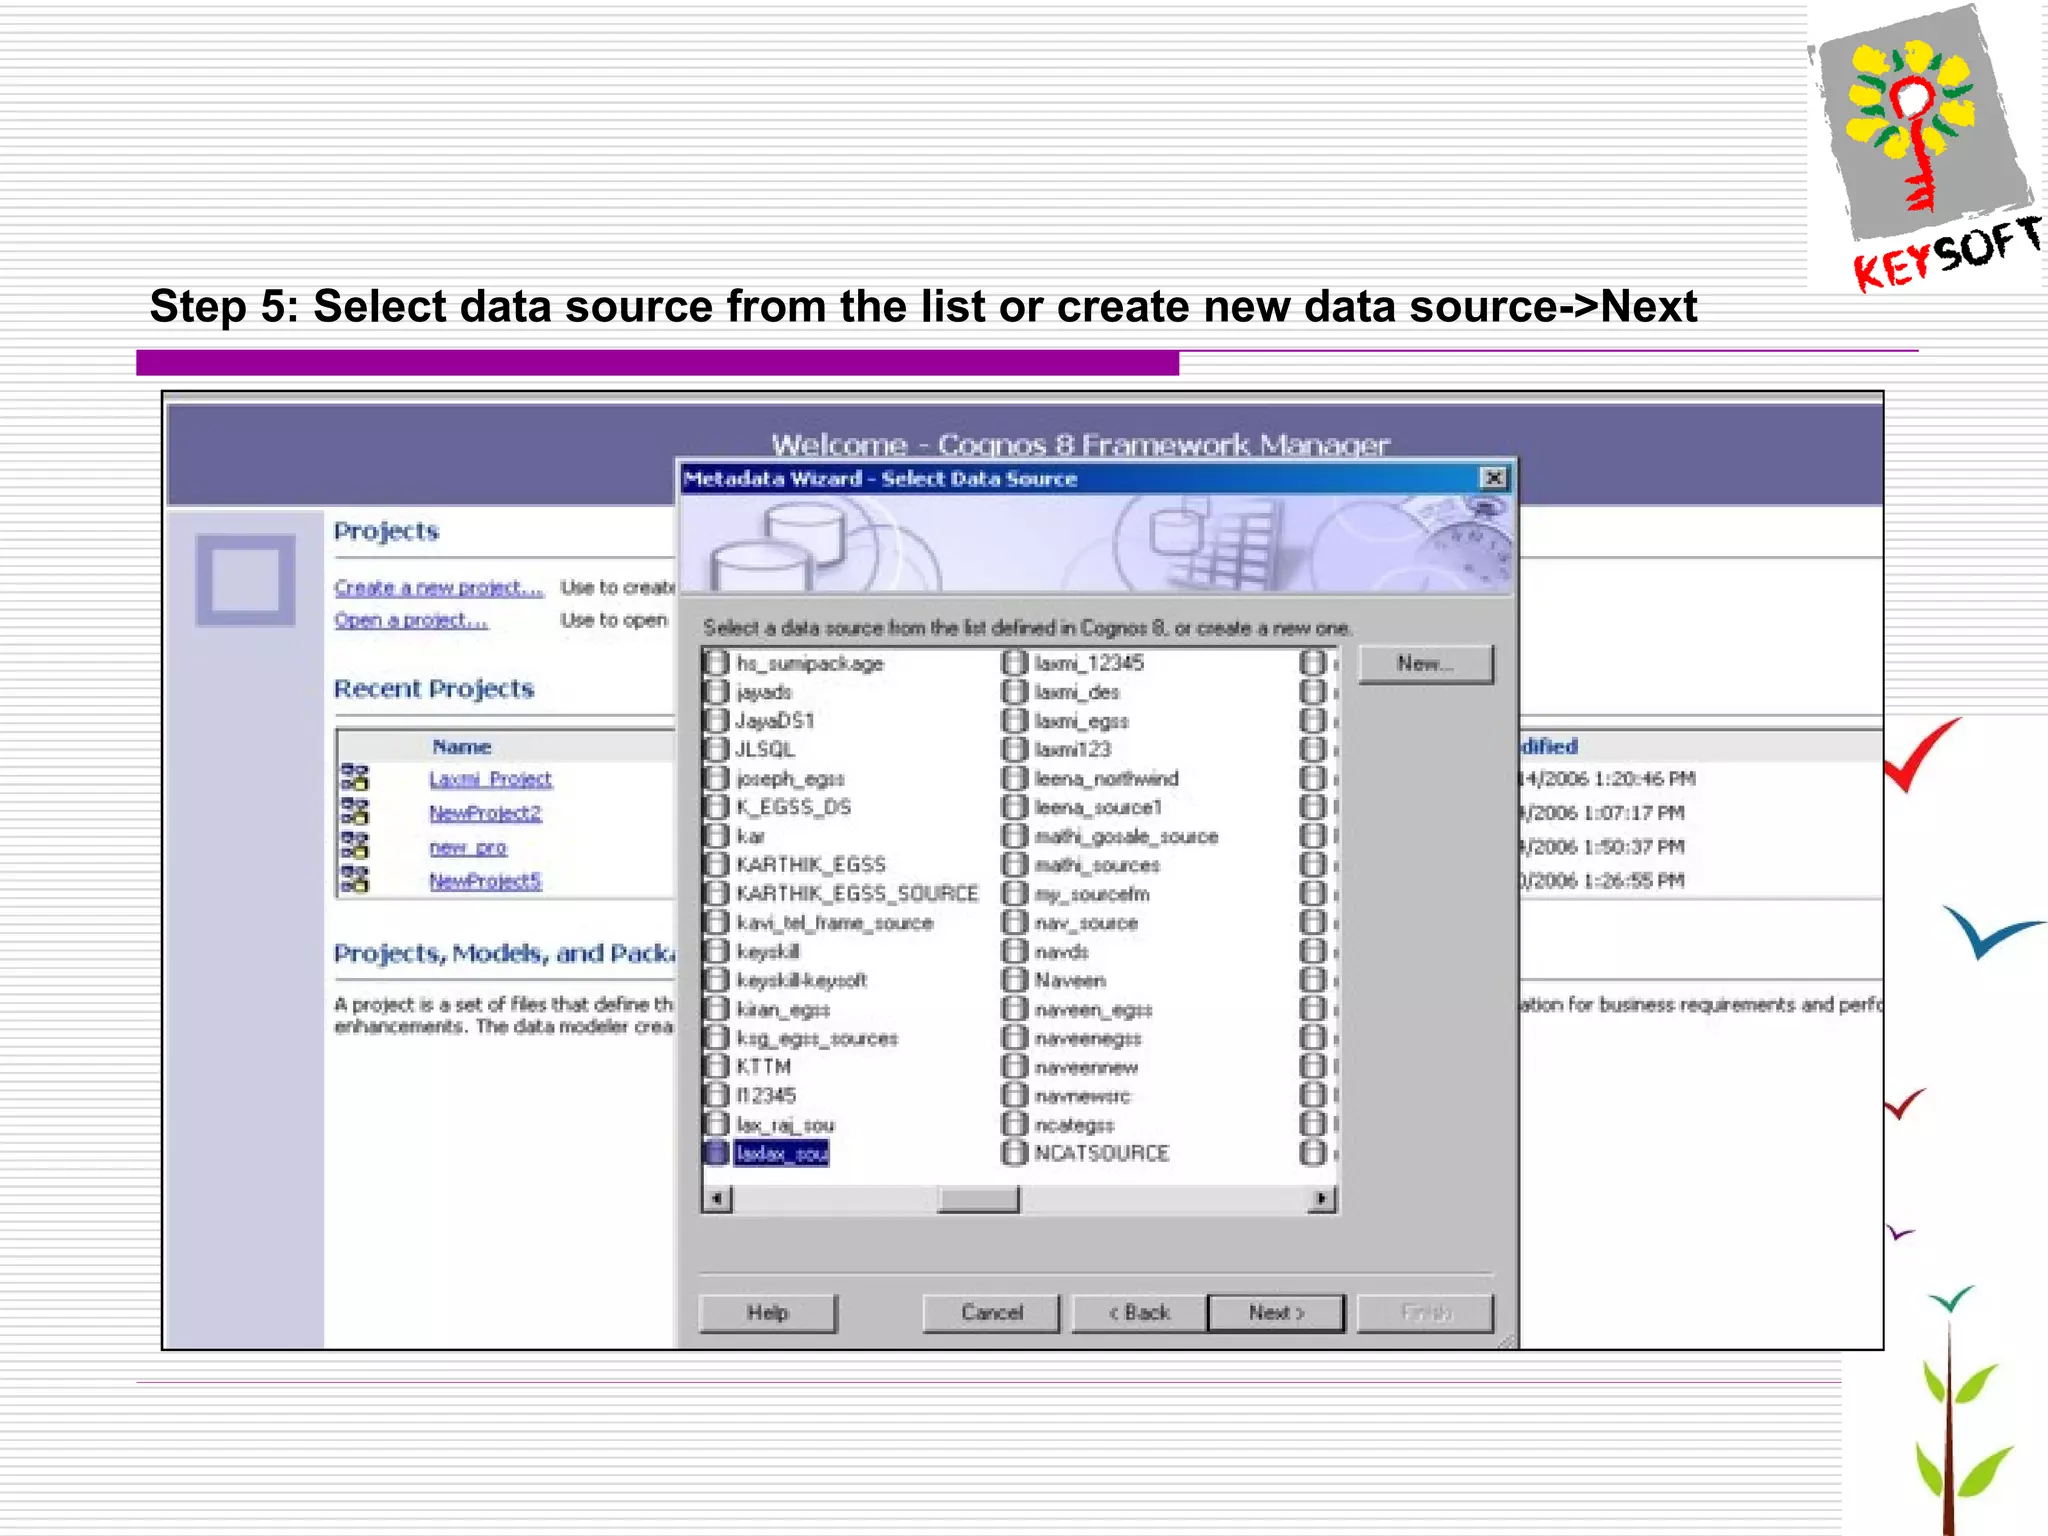2048x1536 pixels.
Task: Select ksg_egss_sources data source
Action: pyautogui.click(x=817, y=1038)
